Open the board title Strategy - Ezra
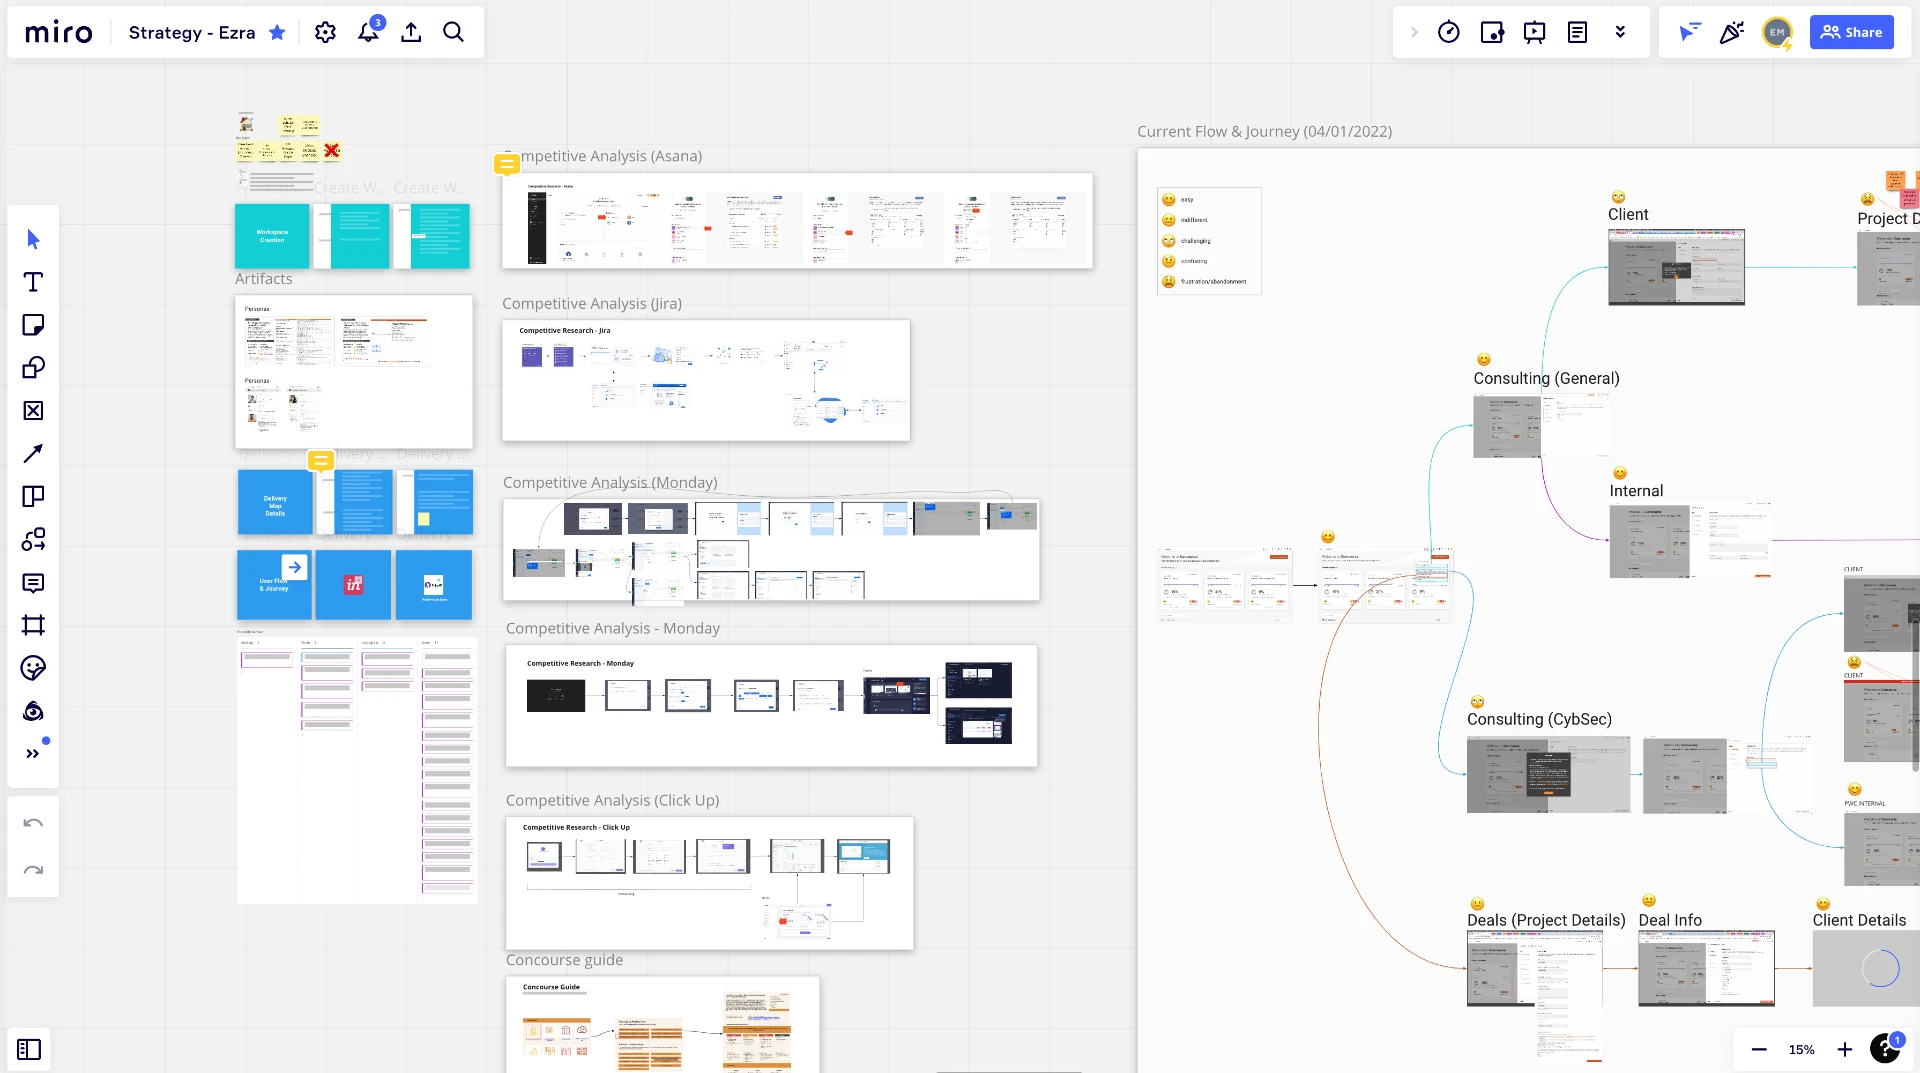Screen dimensions: 1920x1073 pyautogui.click(x=192, y=33)
